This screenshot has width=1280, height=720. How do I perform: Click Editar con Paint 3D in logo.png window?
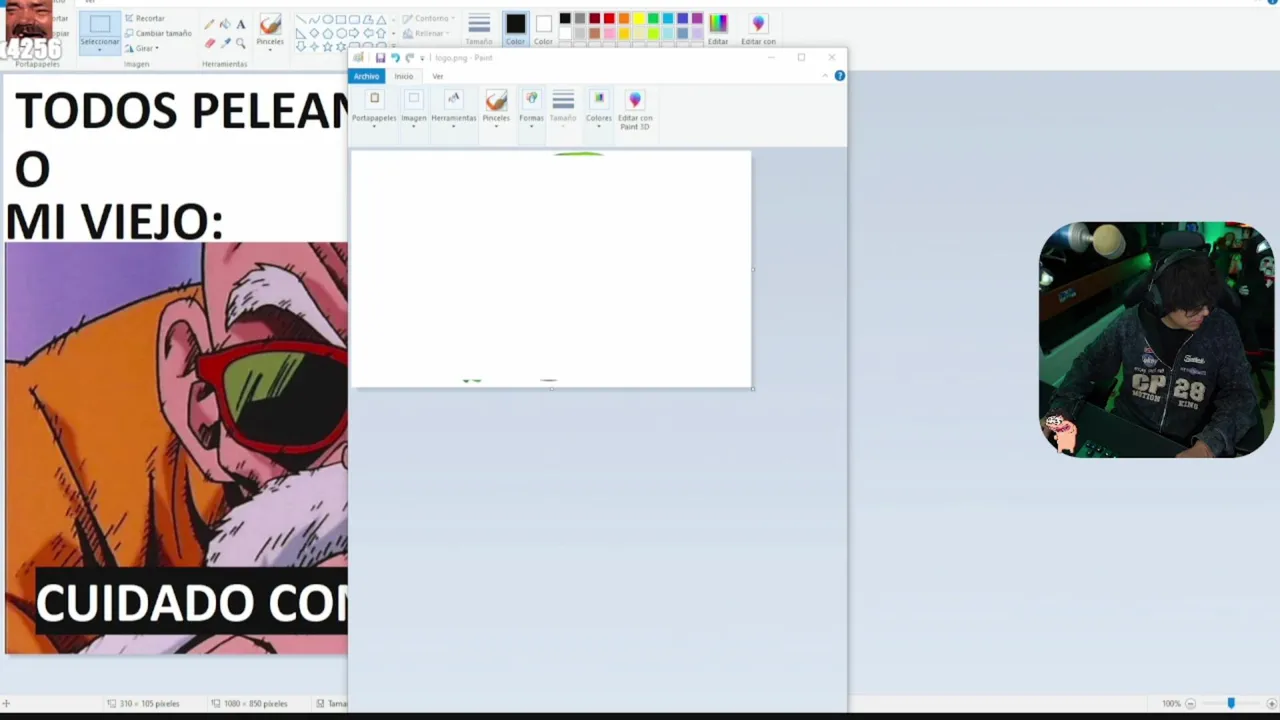pos(635,110)
